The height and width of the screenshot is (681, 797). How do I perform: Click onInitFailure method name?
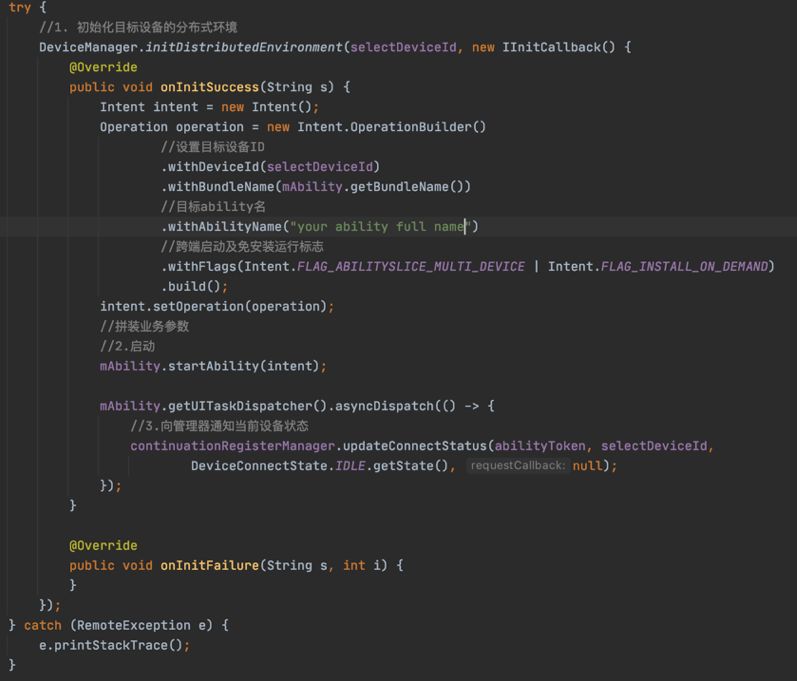pos(209,566)
